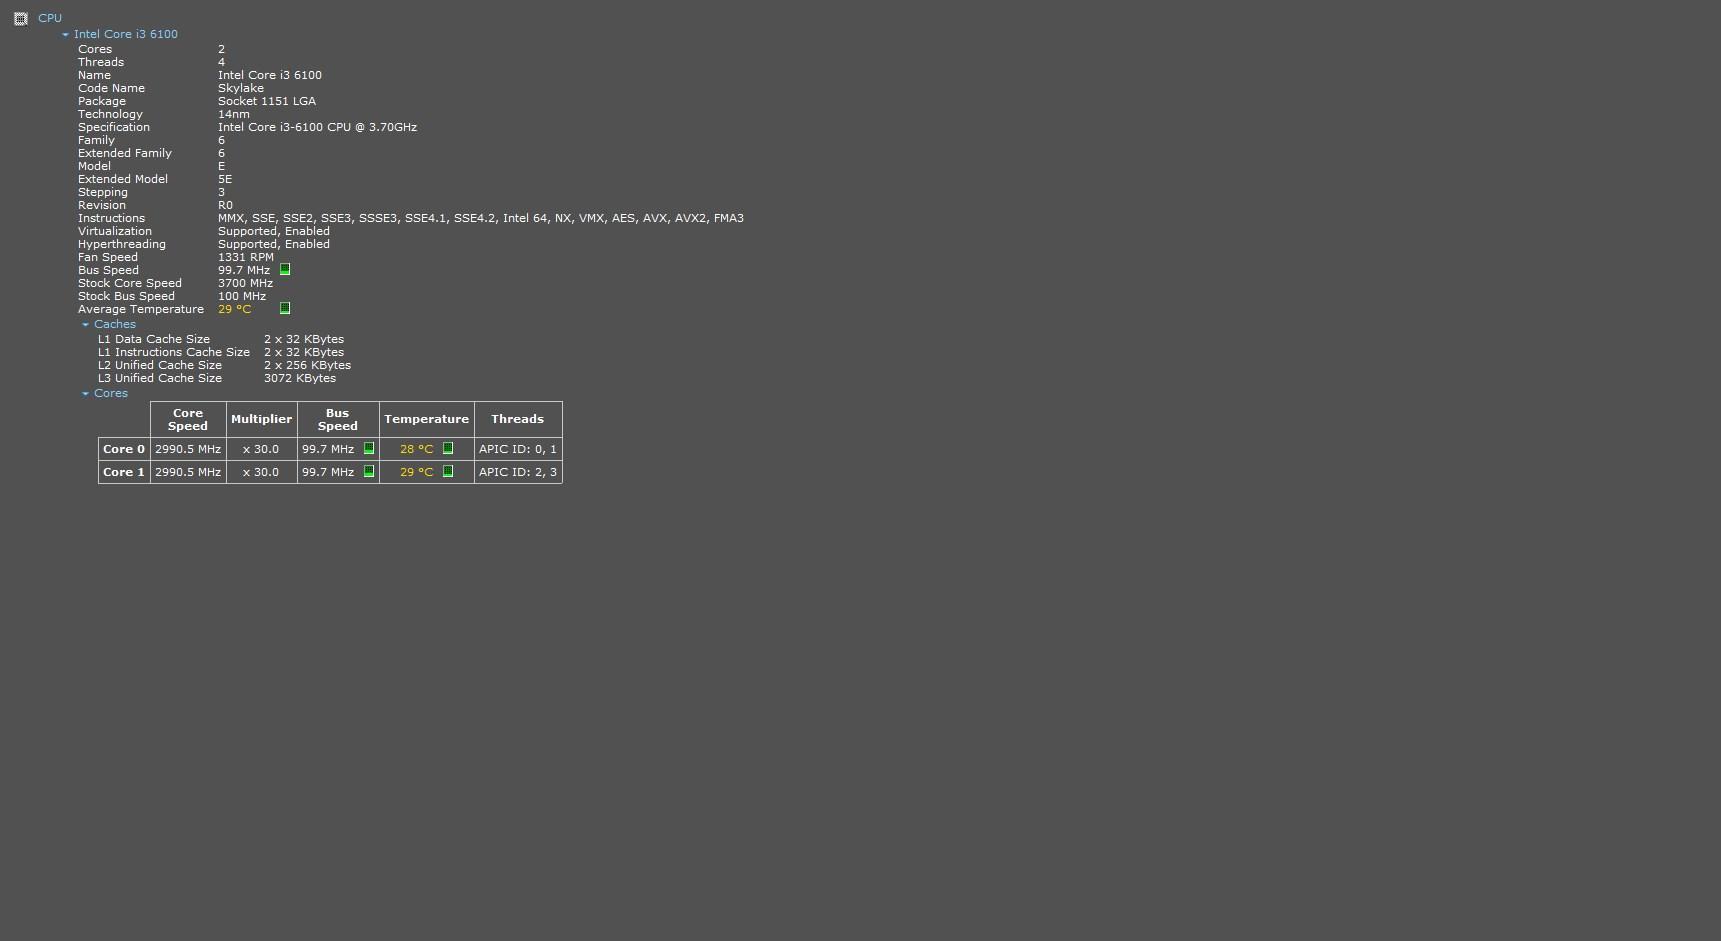Click the Intel Core i3 6100 heading
Screen dimensions: 1721x941
[126, 34]
